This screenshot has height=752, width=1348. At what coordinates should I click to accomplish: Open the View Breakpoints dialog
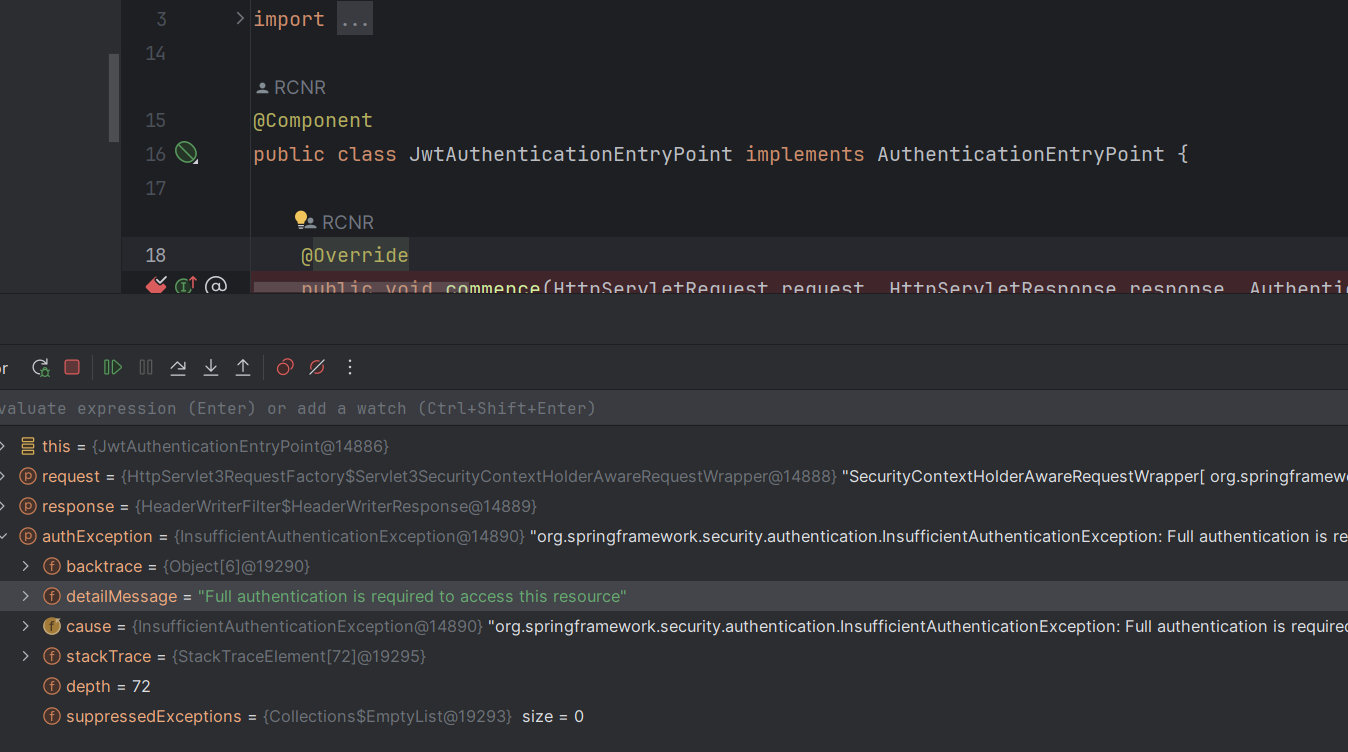(x=285, y=367)
